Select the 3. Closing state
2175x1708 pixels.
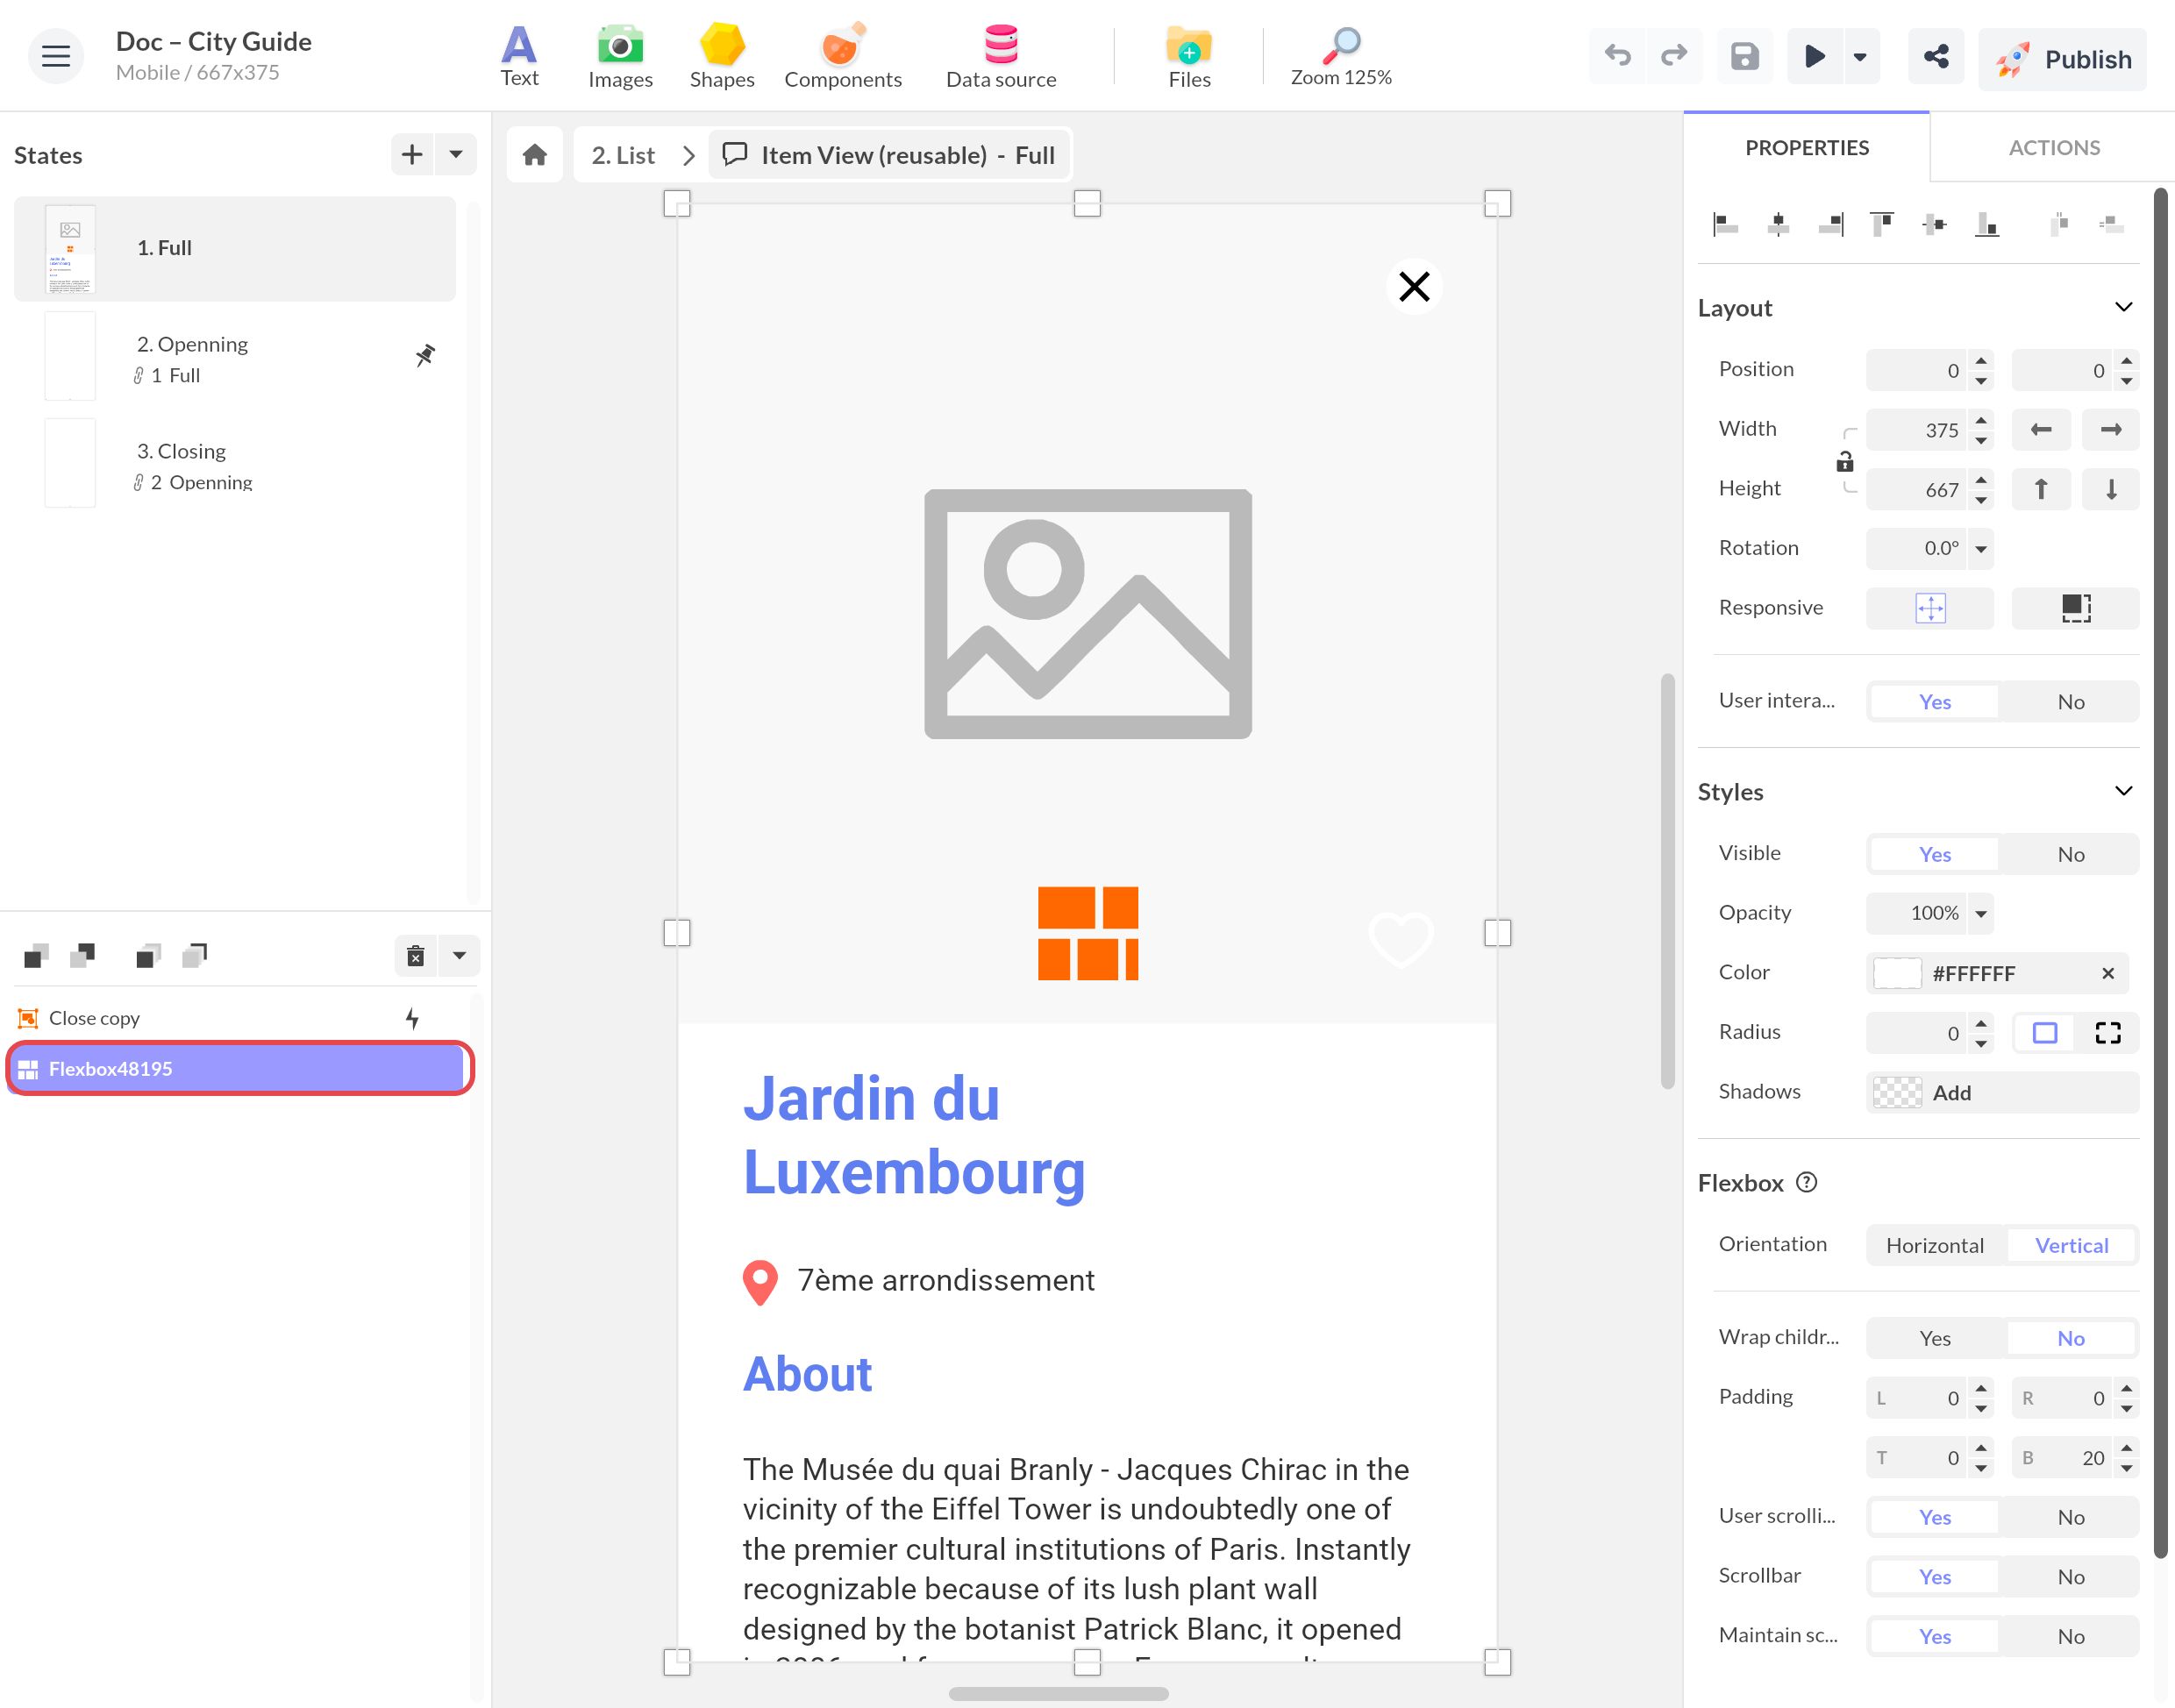235,464
